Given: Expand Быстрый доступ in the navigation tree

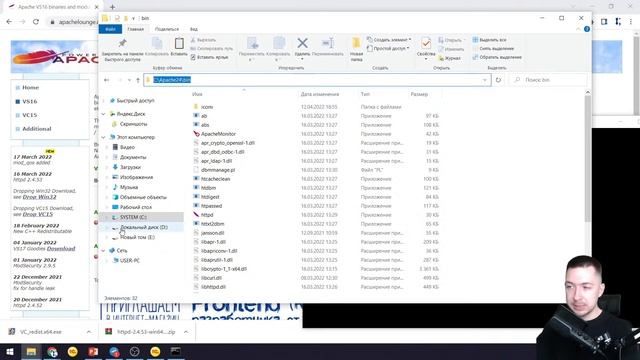Looking at the screenshot, I should tap(104, 100).
